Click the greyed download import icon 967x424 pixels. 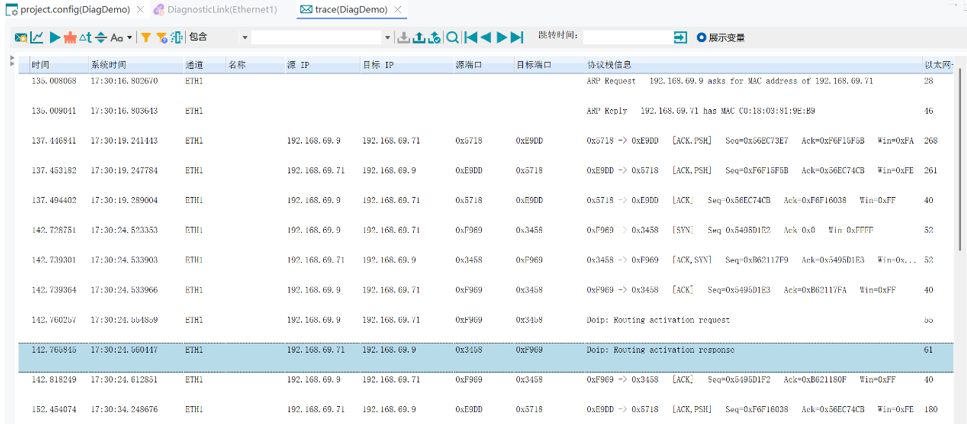[403, 38]
